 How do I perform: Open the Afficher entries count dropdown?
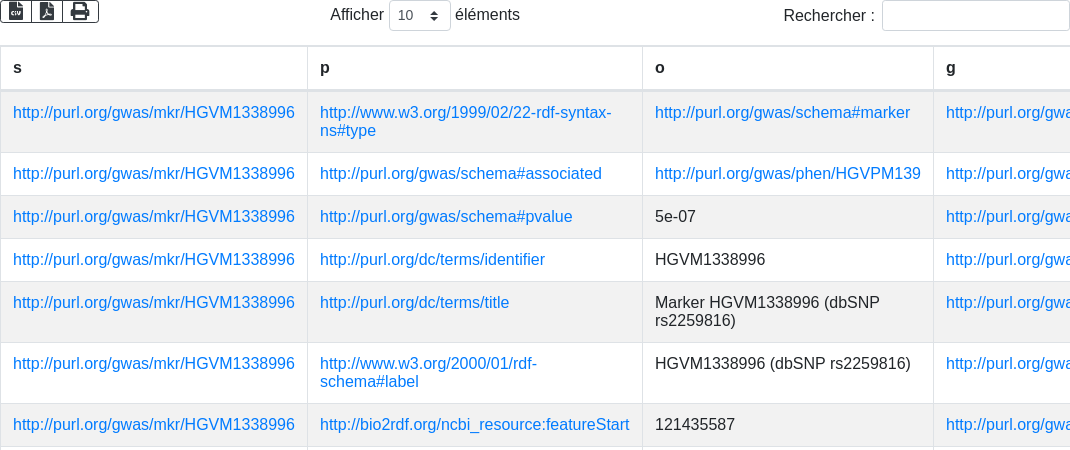point(419,16)
